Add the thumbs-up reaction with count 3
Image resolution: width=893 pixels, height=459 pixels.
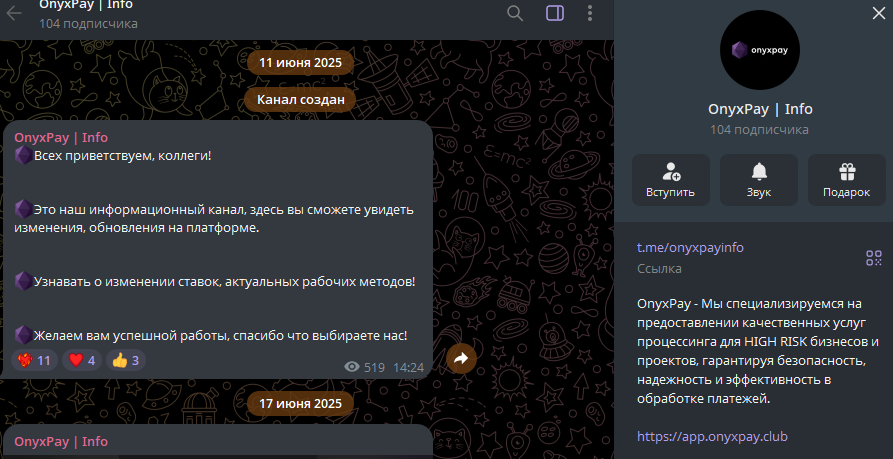[126, 360]
